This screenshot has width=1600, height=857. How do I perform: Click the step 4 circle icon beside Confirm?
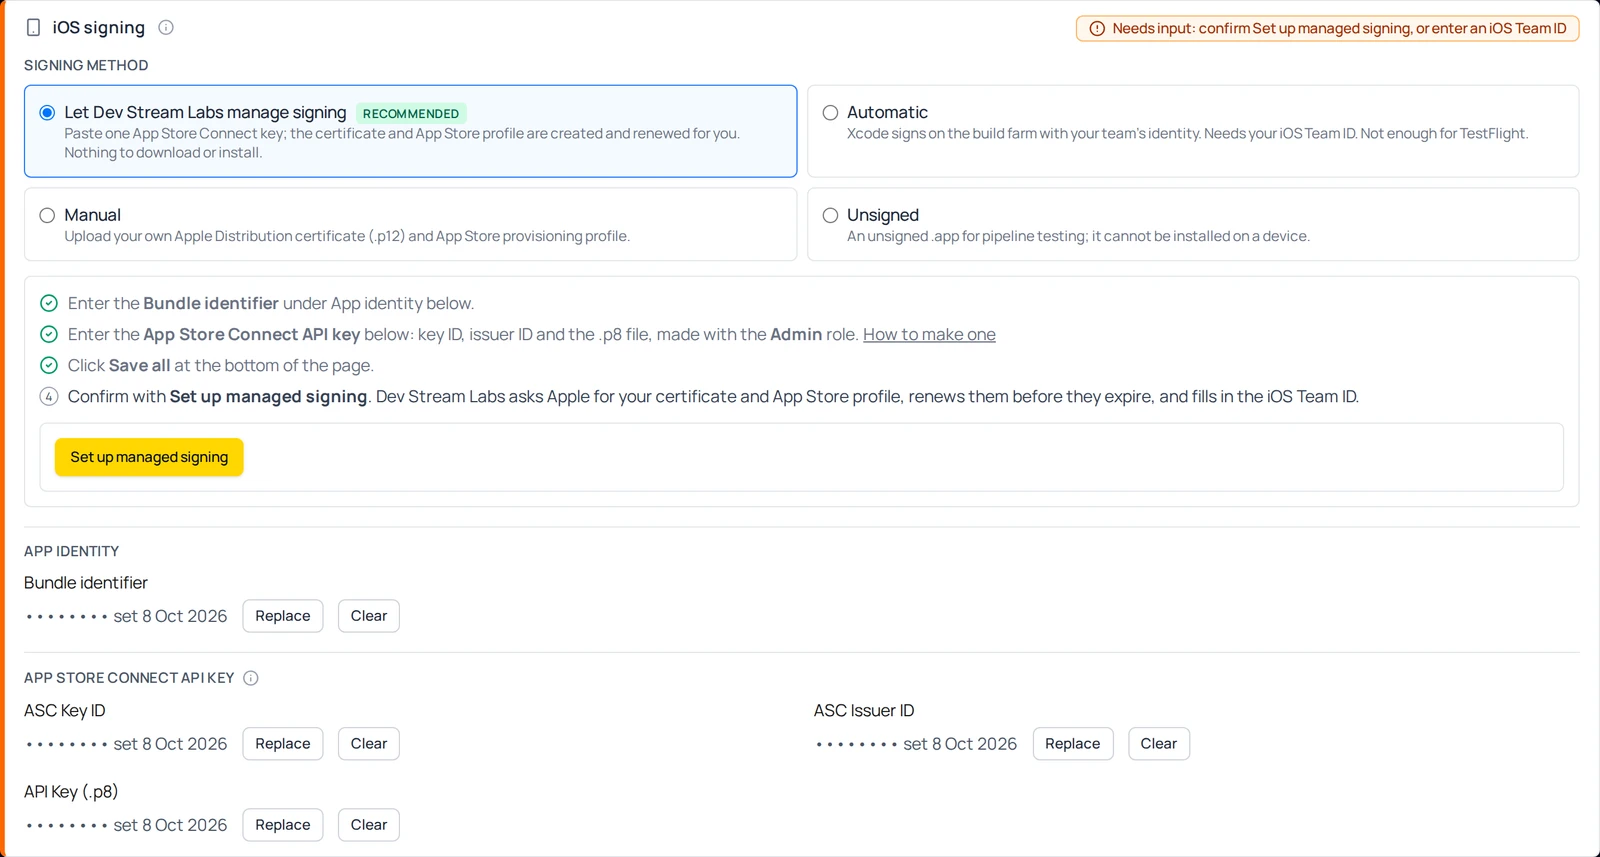pyautogui.click(x=48, y=396)
